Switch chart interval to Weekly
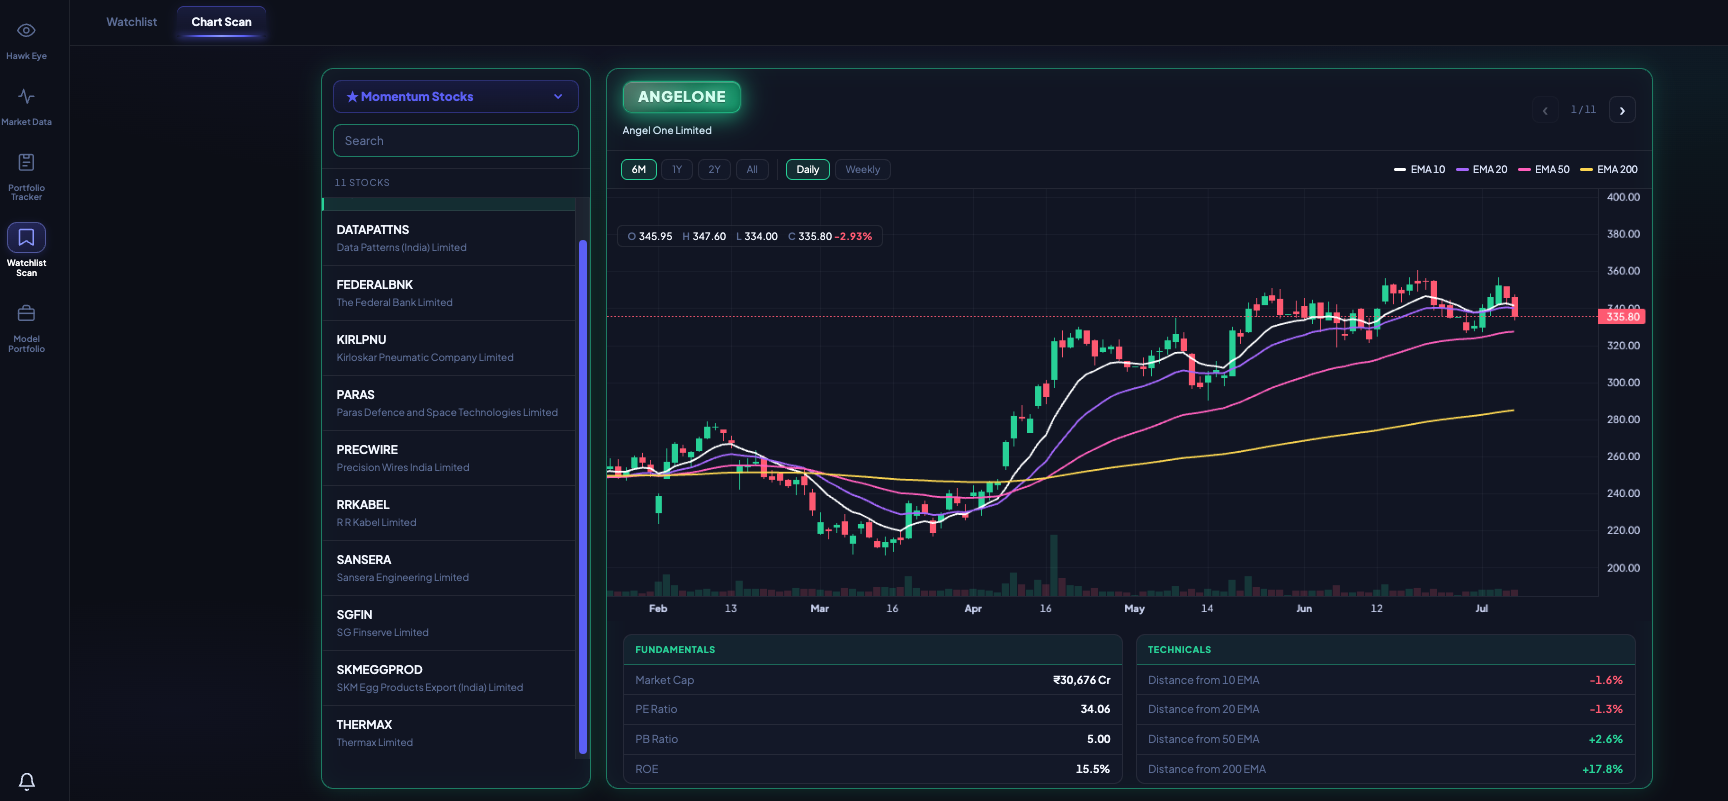 (x=862, y=170)
